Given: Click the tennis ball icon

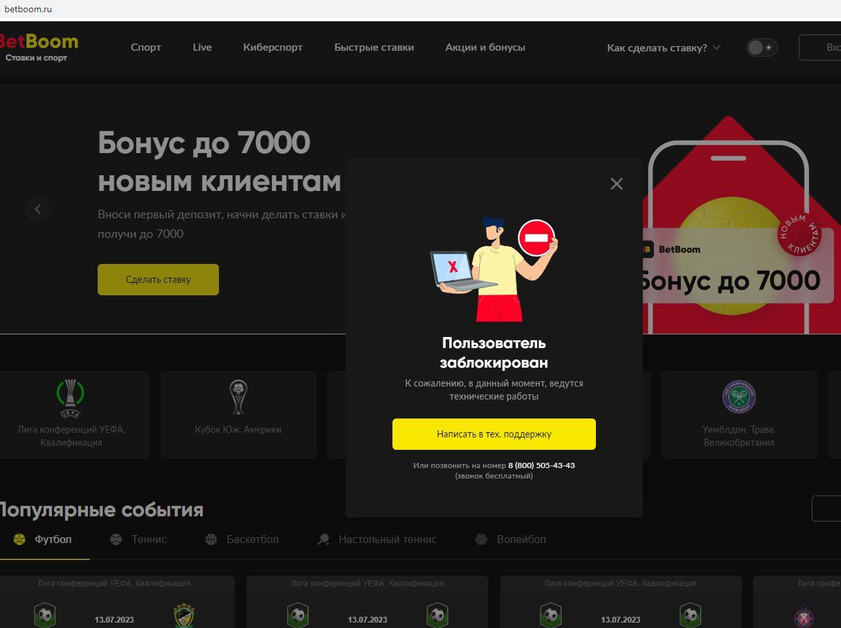Looking at the screenshot, I should 116,540.
